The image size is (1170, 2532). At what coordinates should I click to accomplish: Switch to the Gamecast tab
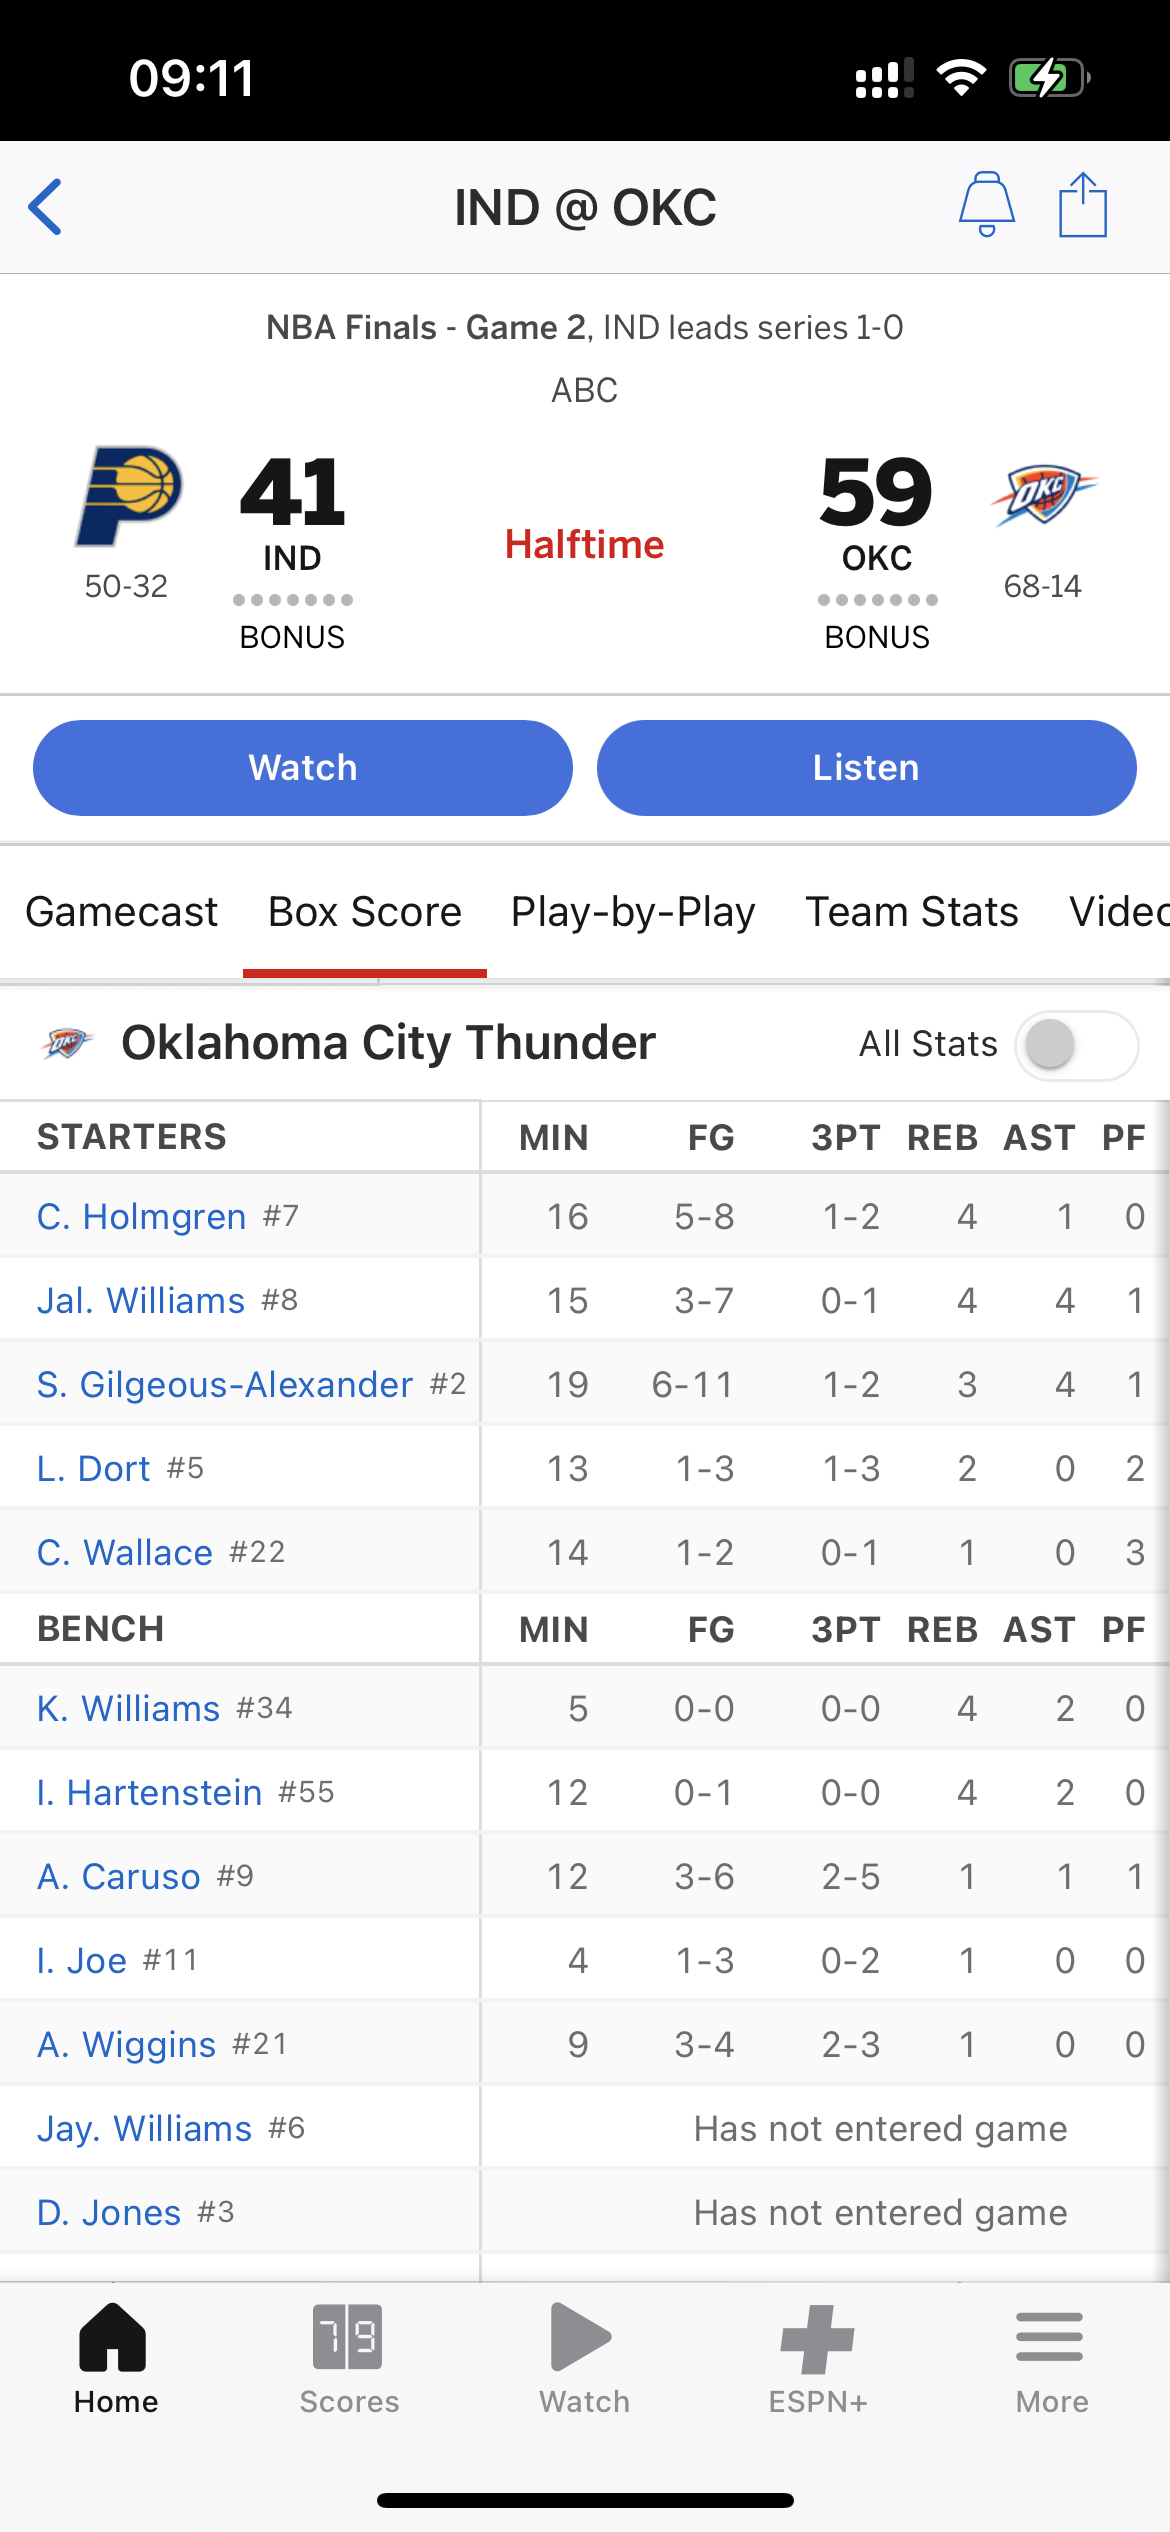point(121,912)
